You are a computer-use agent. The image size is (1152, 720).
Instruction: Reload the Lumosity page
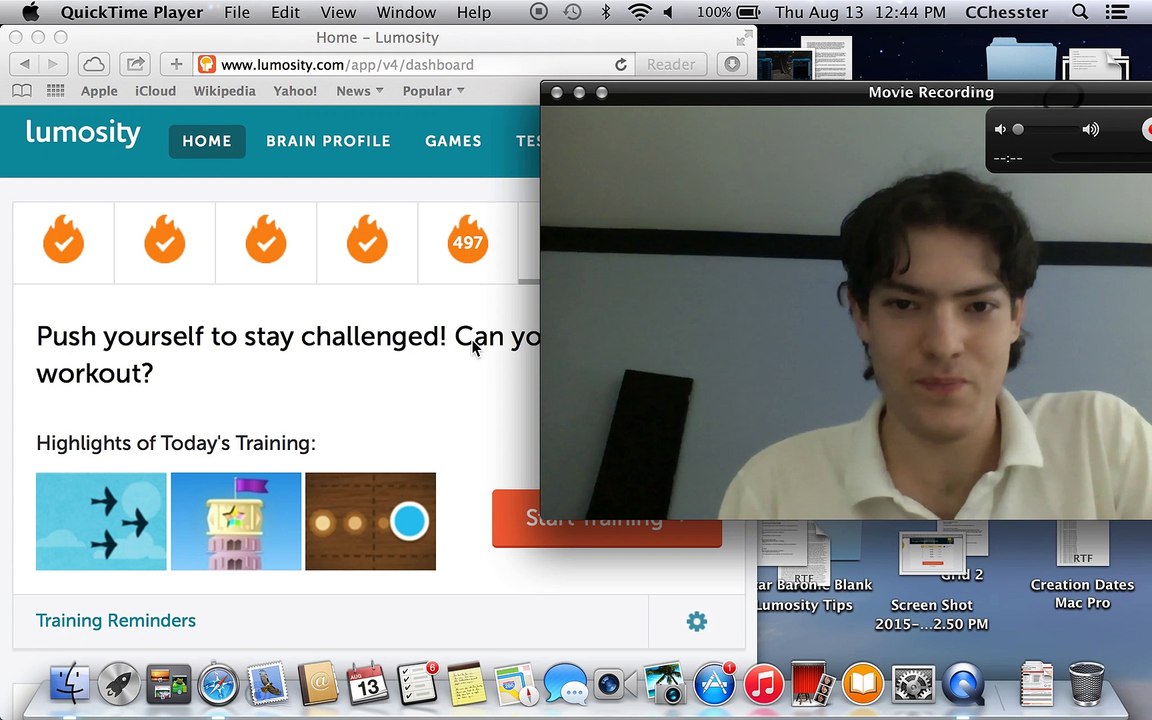pyautogui.click(x=621, y=65)
